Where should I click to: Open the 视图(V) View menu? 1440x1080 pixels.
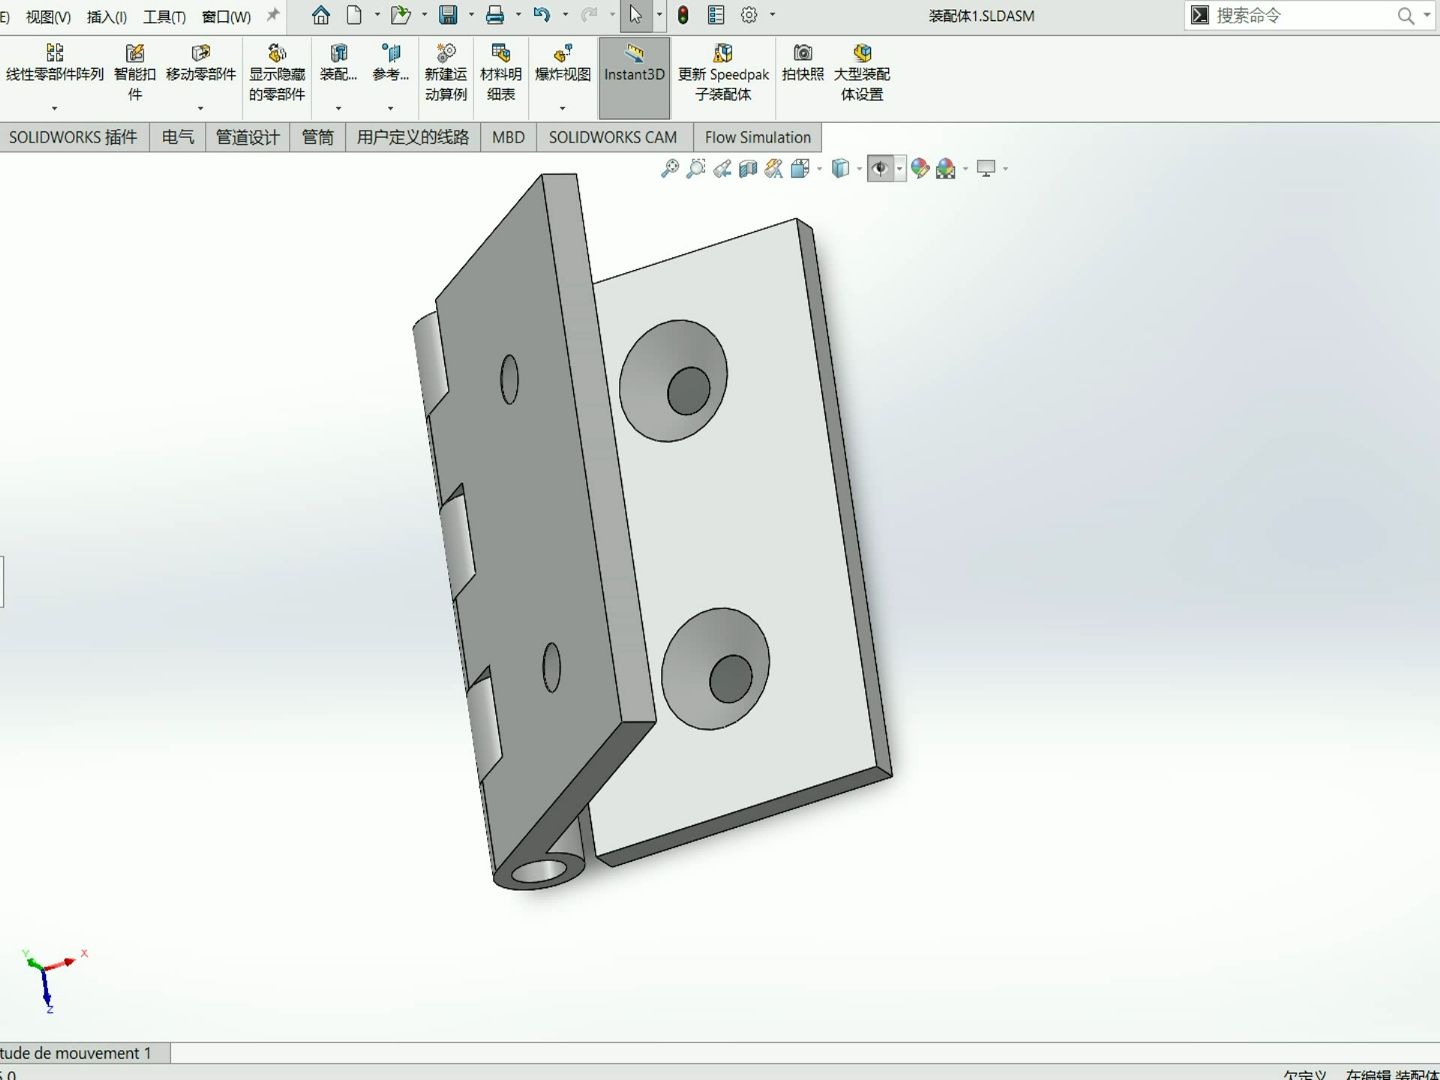(48, 16)
